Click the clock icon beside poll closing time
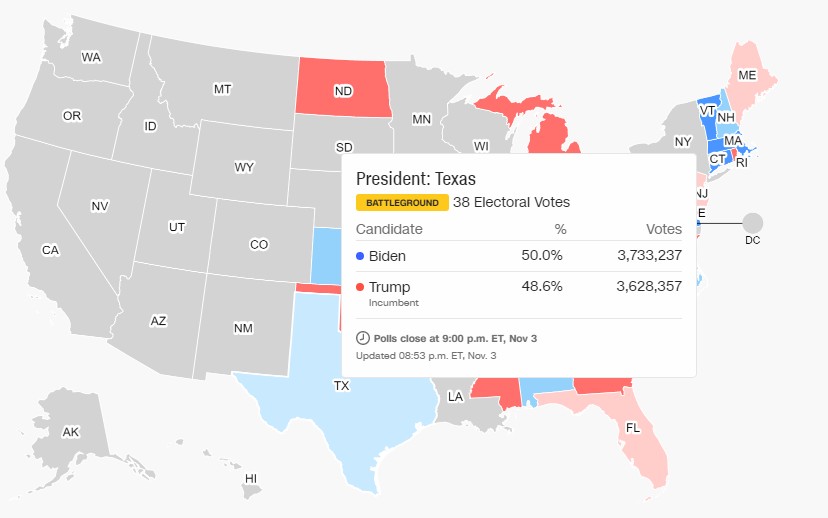The image size is (828, 518). click(x=362, y=338)
